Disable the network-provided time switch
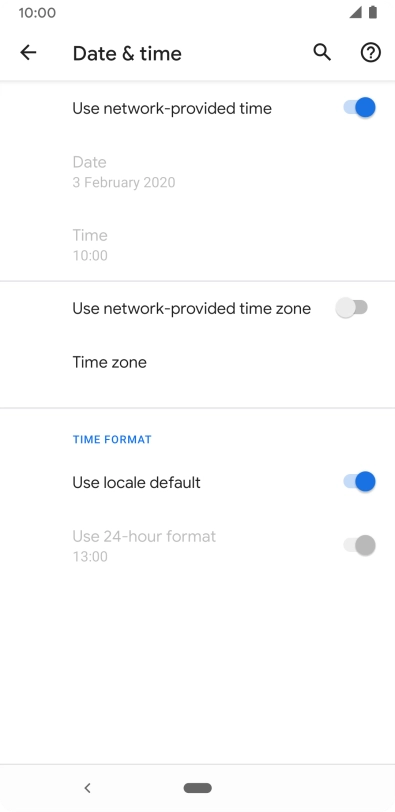The height and width of the screenshot is (812, 395). point(359,108)
